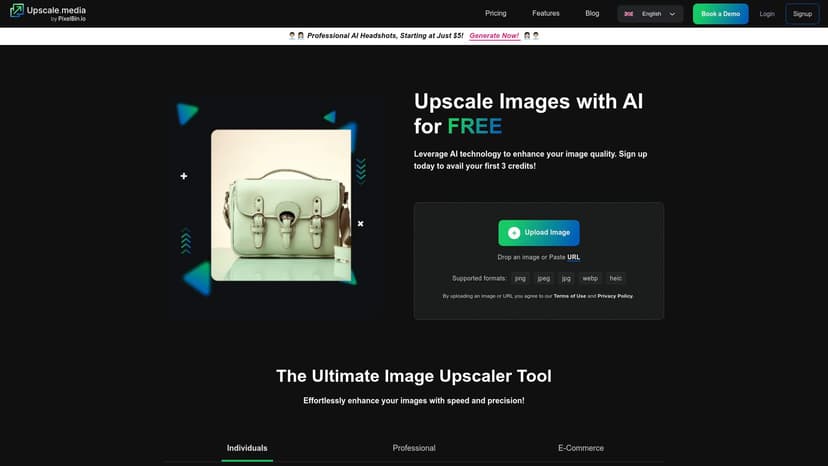Click the URL paste link
828x466 pixels.
[573, 257]
